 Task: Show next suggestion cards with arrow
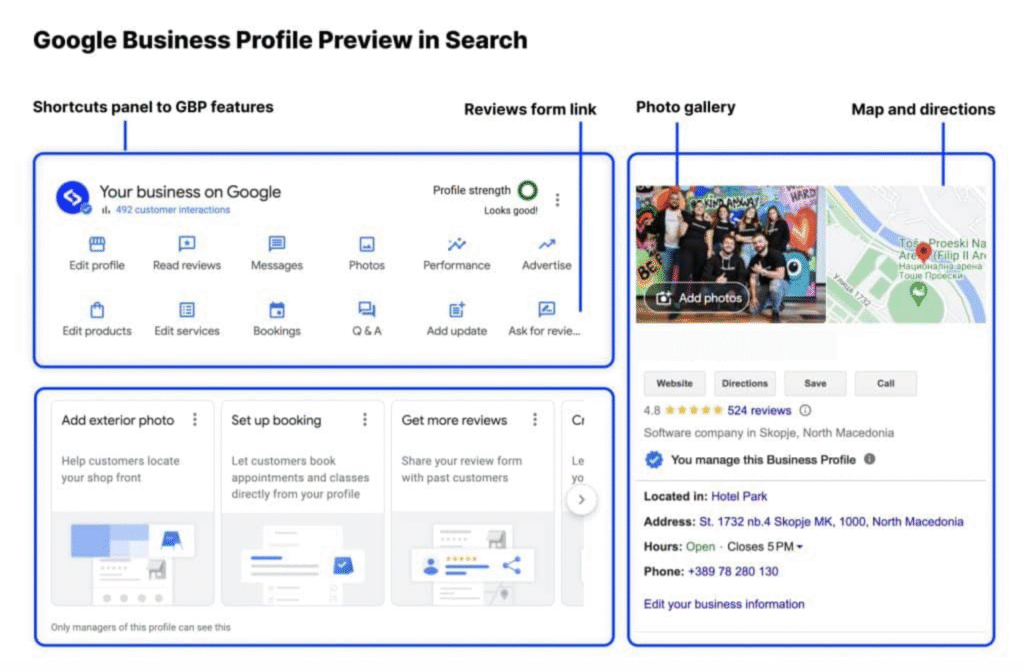coord(581,500)
